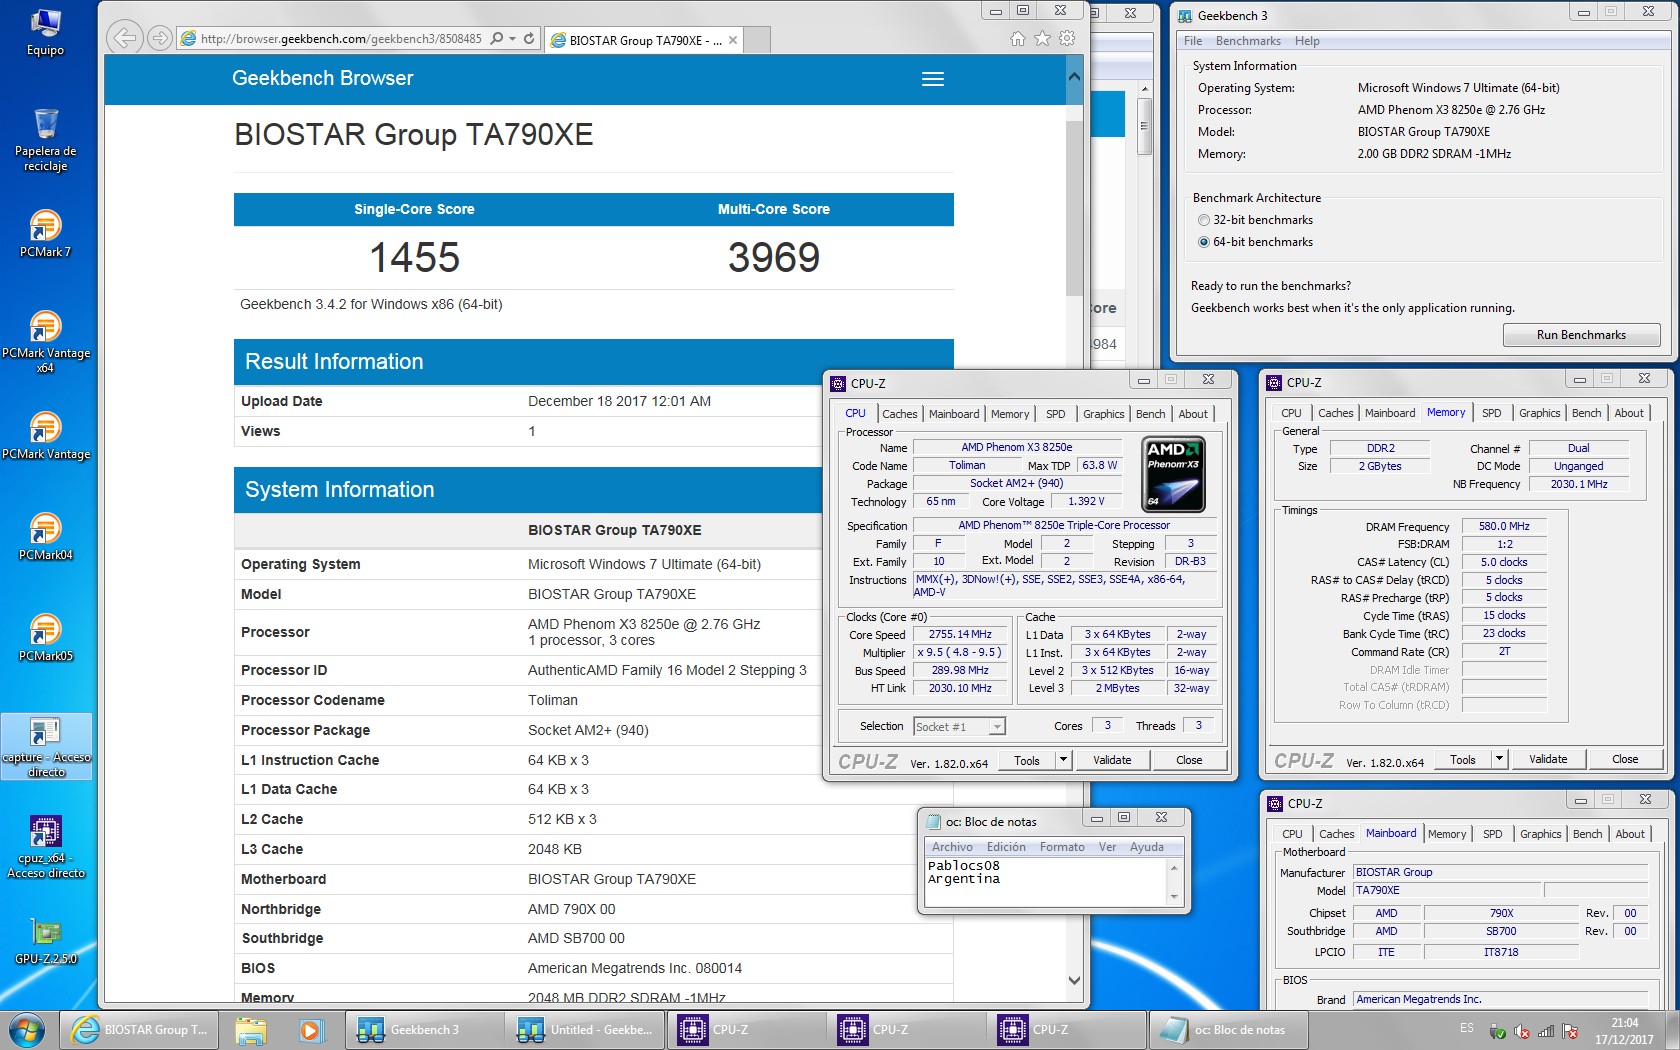Switch to Graphics tab in CPU-Z Memory window
This screenshot has width=1680, height=1050.
pyautogui.click(x=1540, y=413)
